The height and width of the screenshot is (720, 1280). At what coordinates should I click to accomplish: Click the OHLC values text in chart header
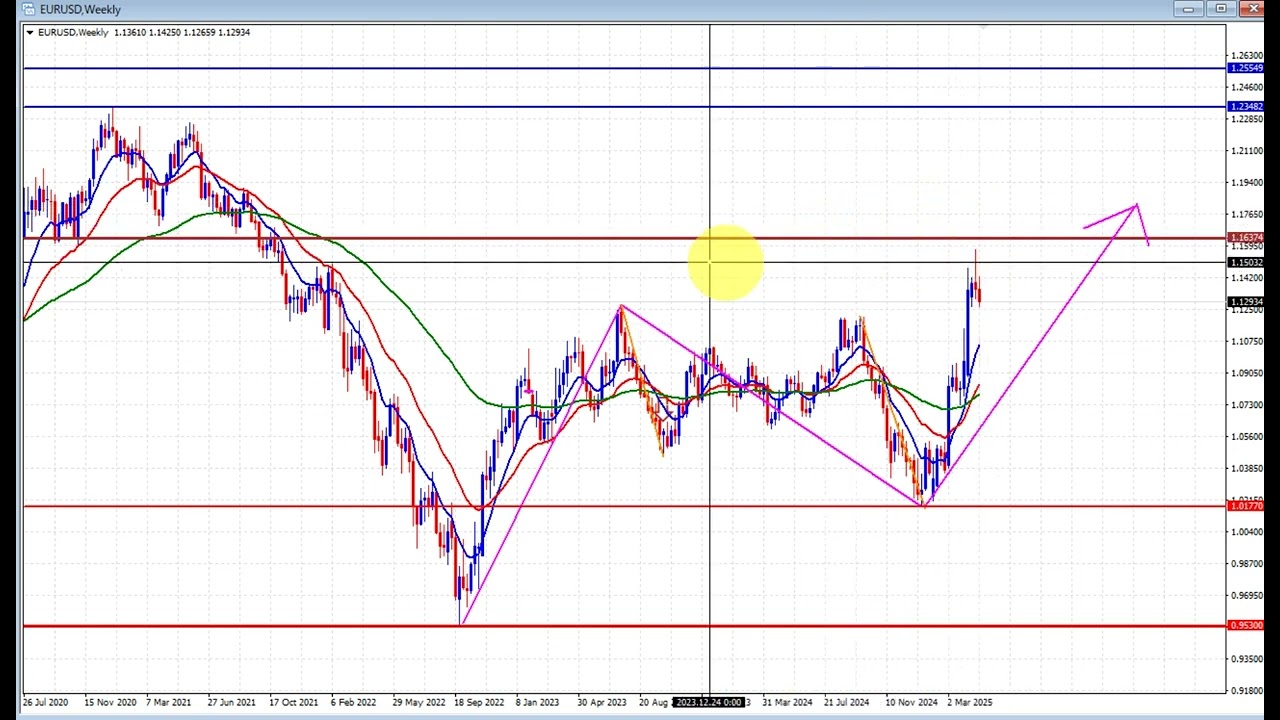click(x=182, y=33)
